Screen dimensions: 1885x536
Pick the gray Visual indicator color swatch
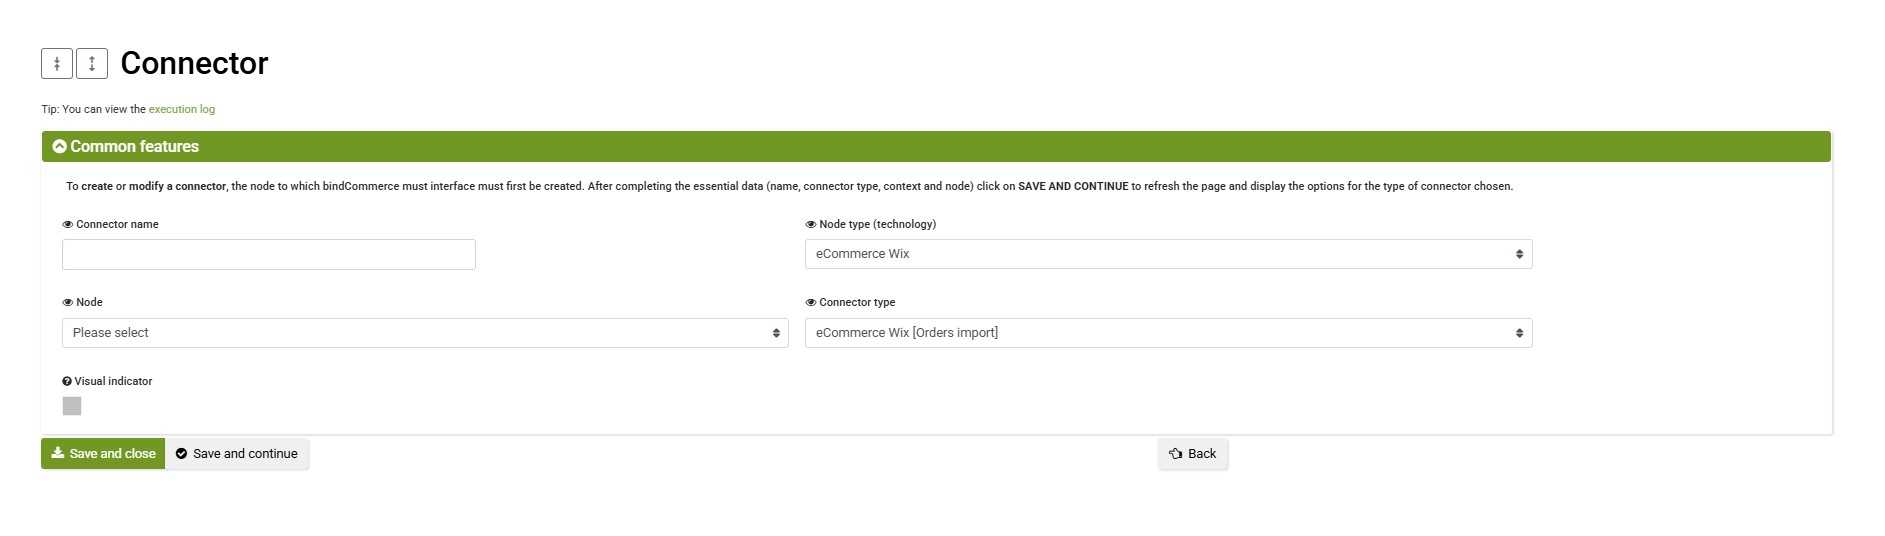click(x=72, y=406)
